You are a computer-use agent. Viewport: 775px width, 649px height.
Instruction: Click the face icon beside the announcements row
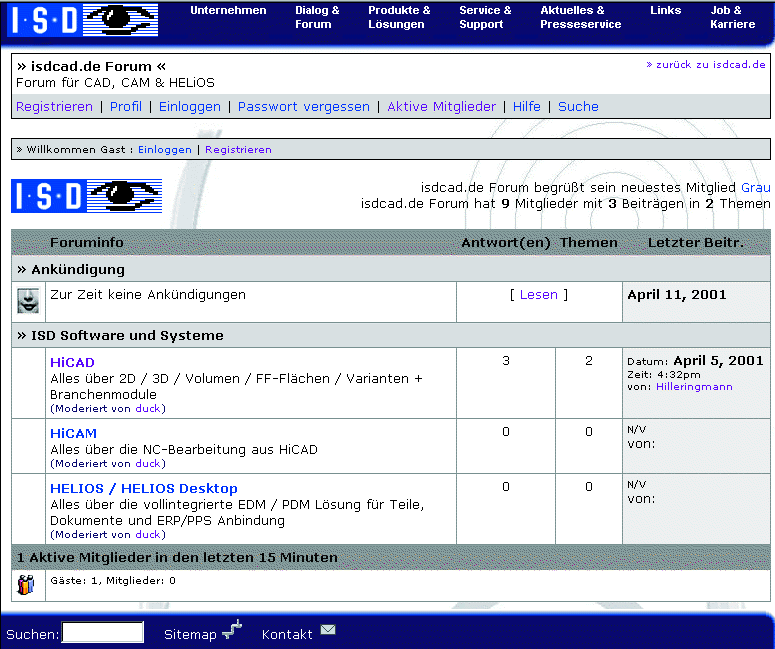tap(28, 301)
